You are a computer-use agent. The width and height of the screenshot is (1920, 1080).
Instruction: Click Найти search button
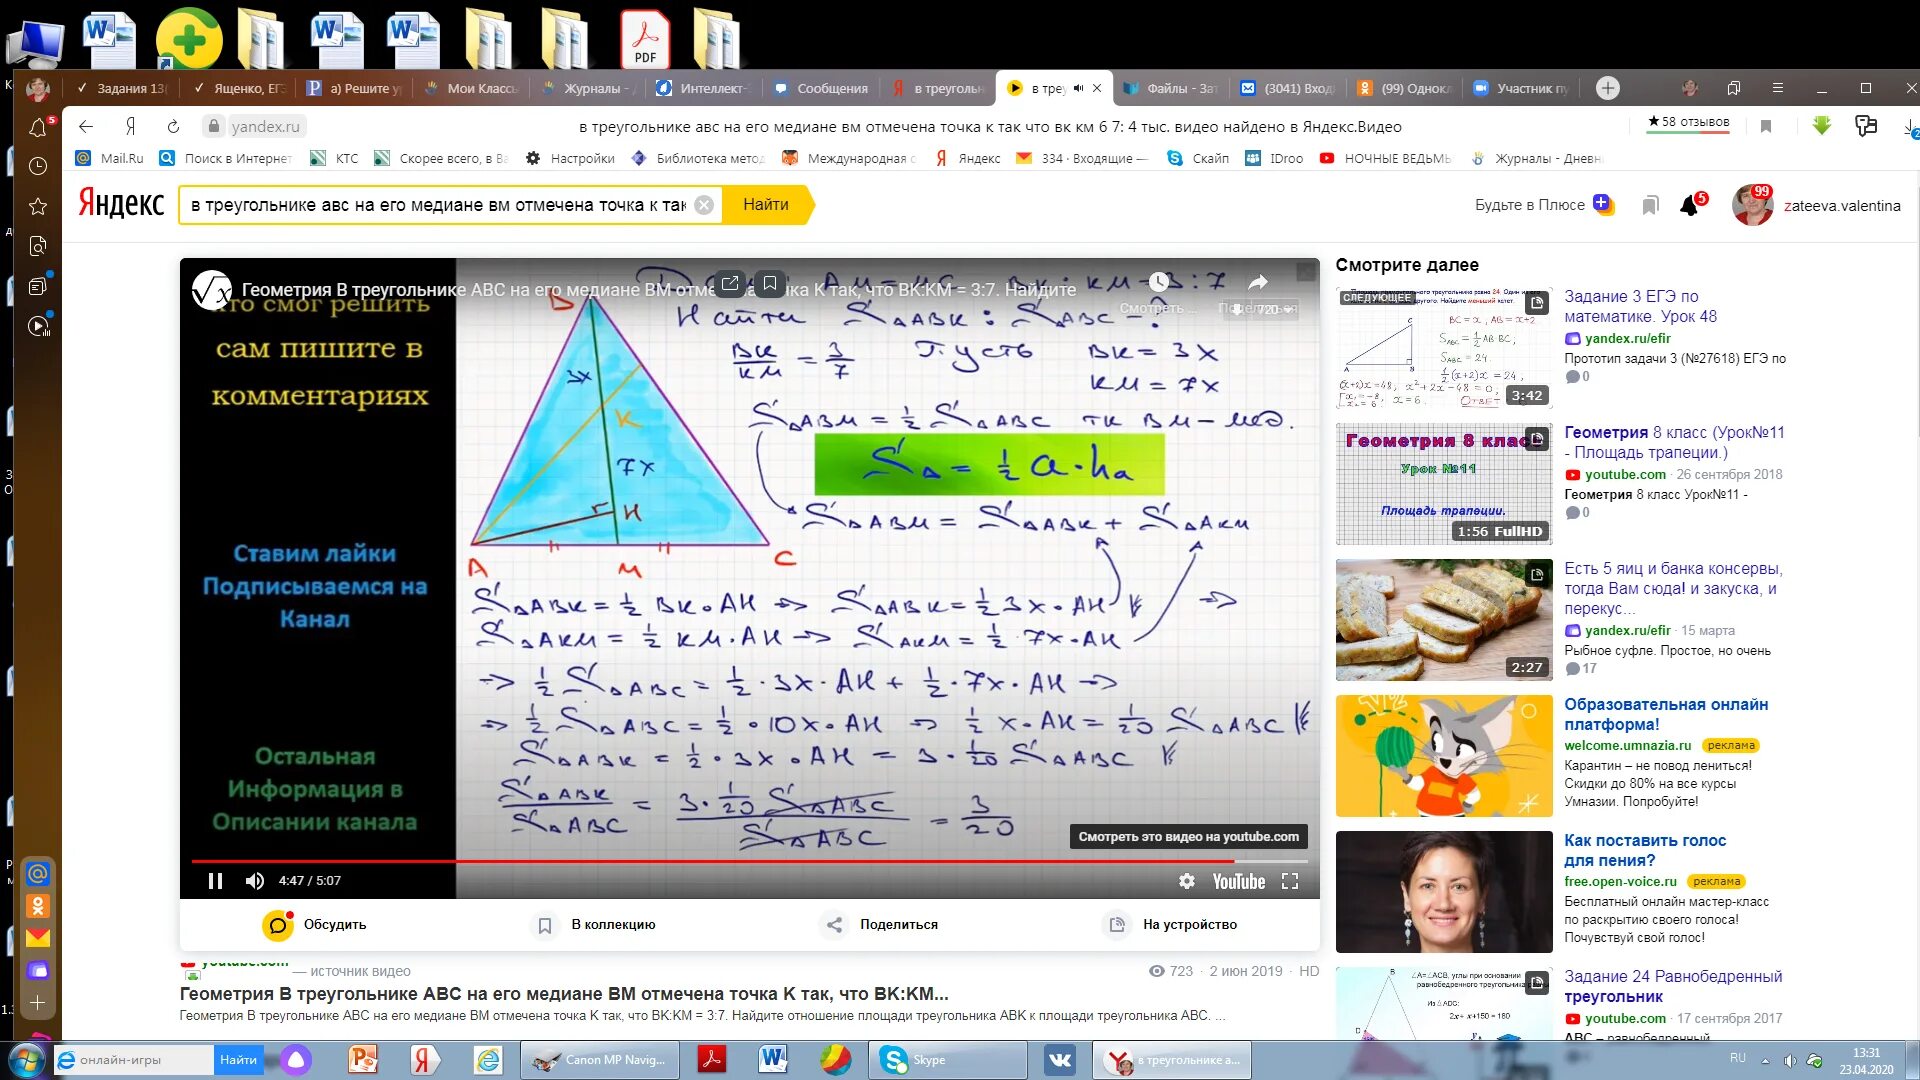[766, 204]
